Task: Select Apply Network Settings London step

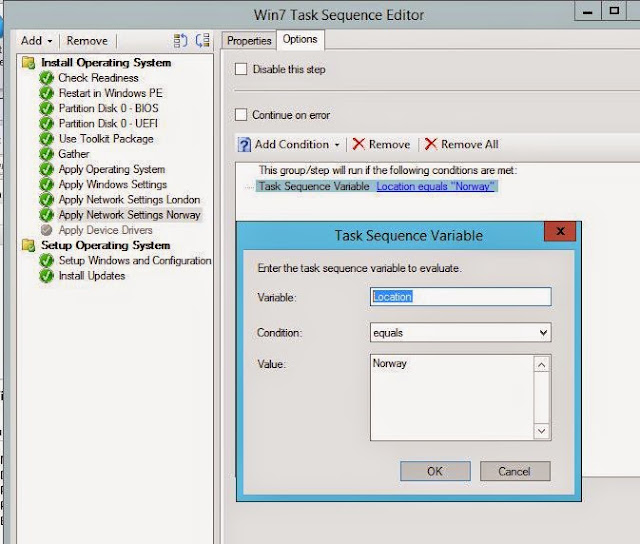Action: point(129,200)
